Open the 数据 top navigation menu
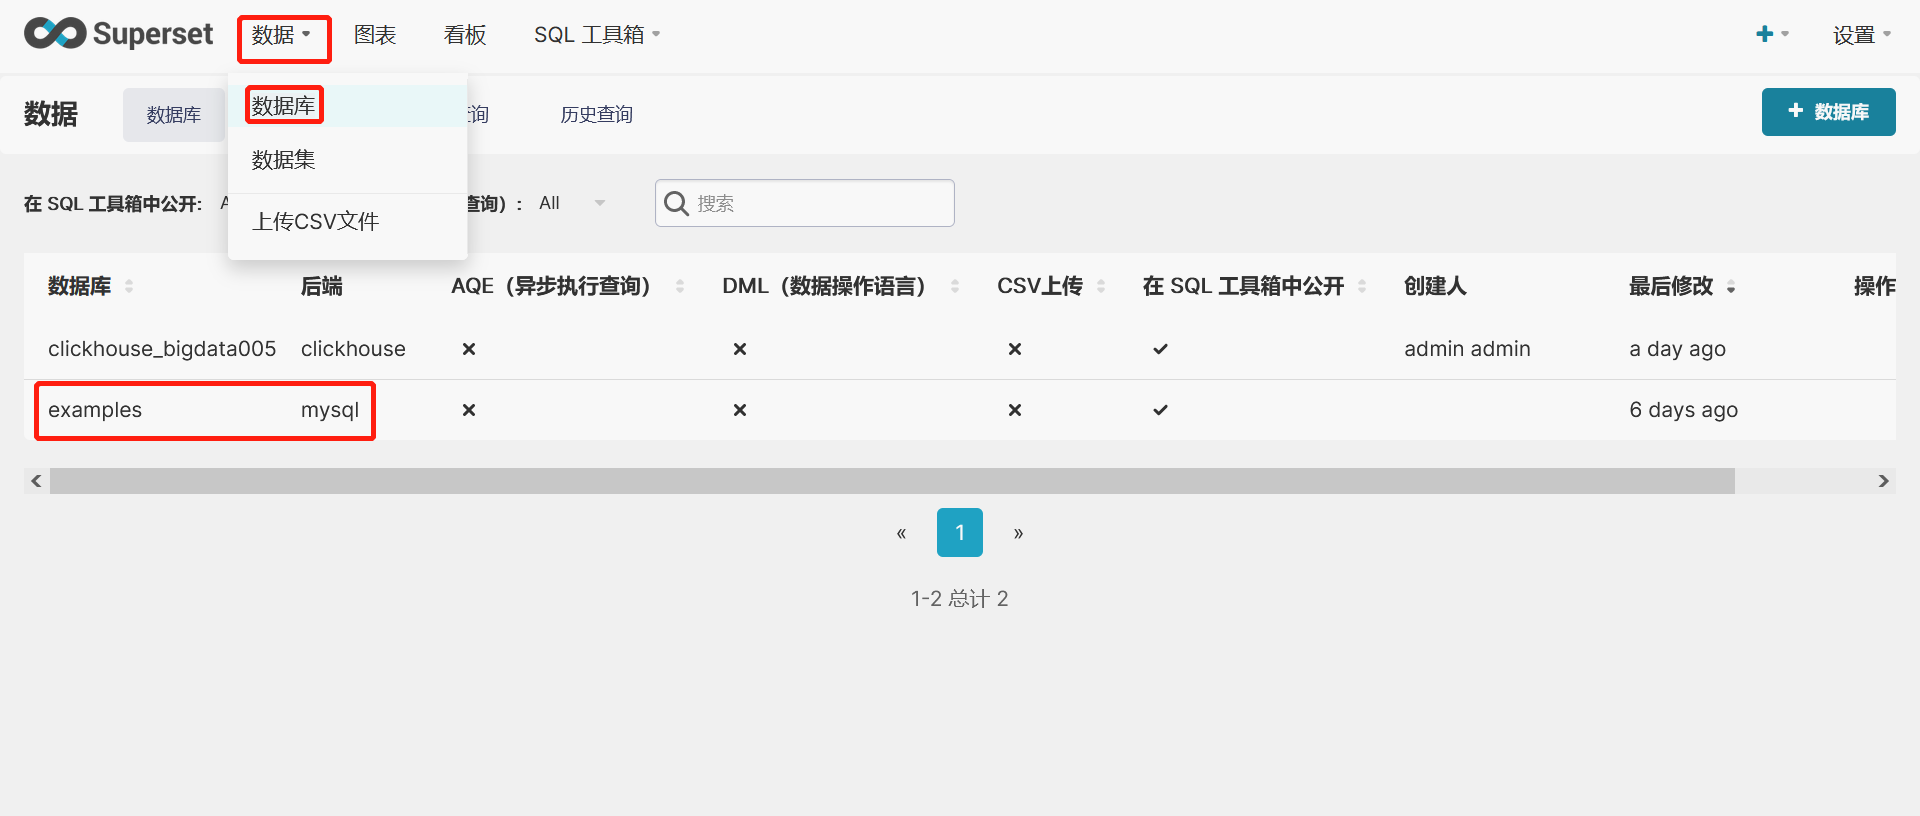Image resolution: width=1920 pixels, height=816 pixels. (x=281, y=35)
